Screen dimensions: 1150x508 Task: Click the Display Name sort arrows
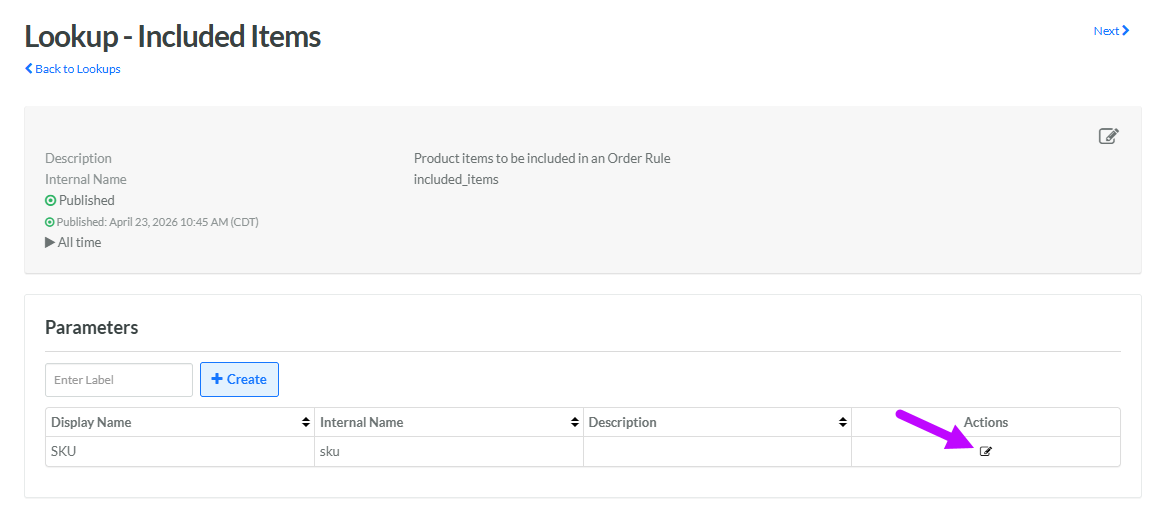click(306, 423)
